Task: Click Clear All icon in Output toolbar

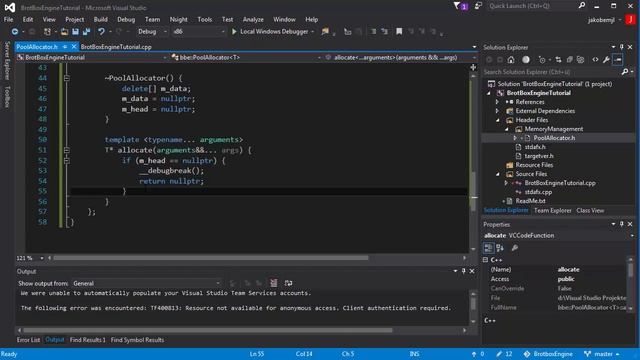Action: tap(273, 283)
